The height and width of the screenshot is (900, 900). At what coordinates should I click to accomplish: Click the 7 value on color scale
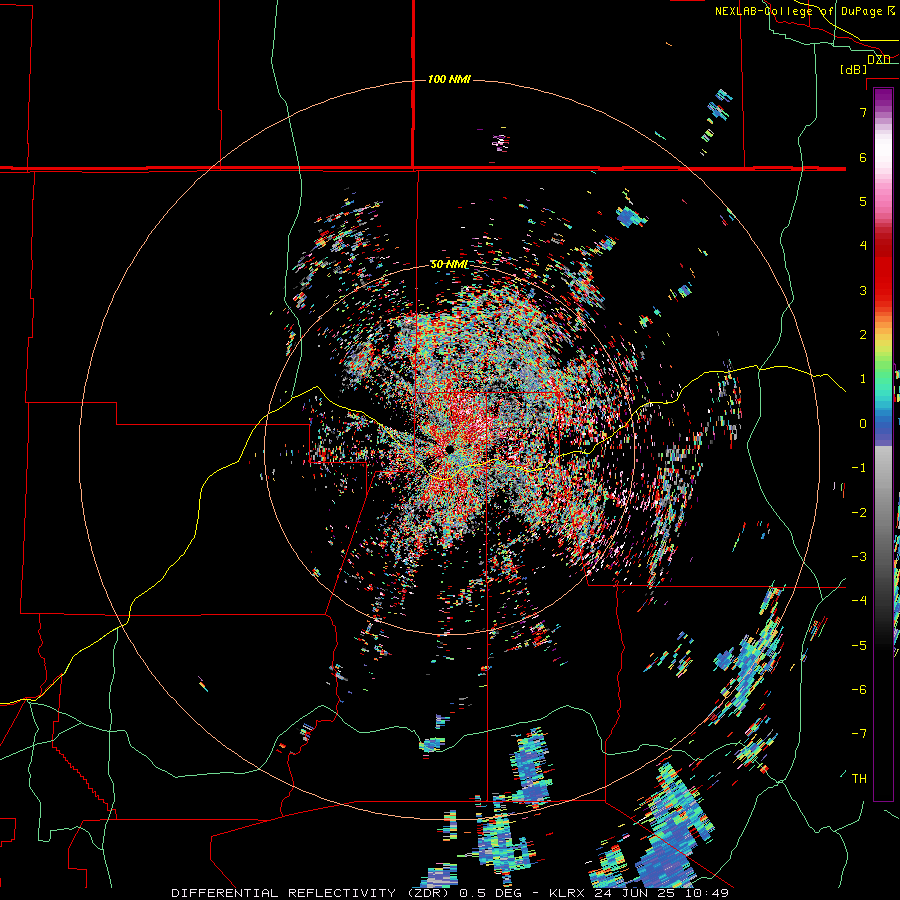[x=863, y=112]
